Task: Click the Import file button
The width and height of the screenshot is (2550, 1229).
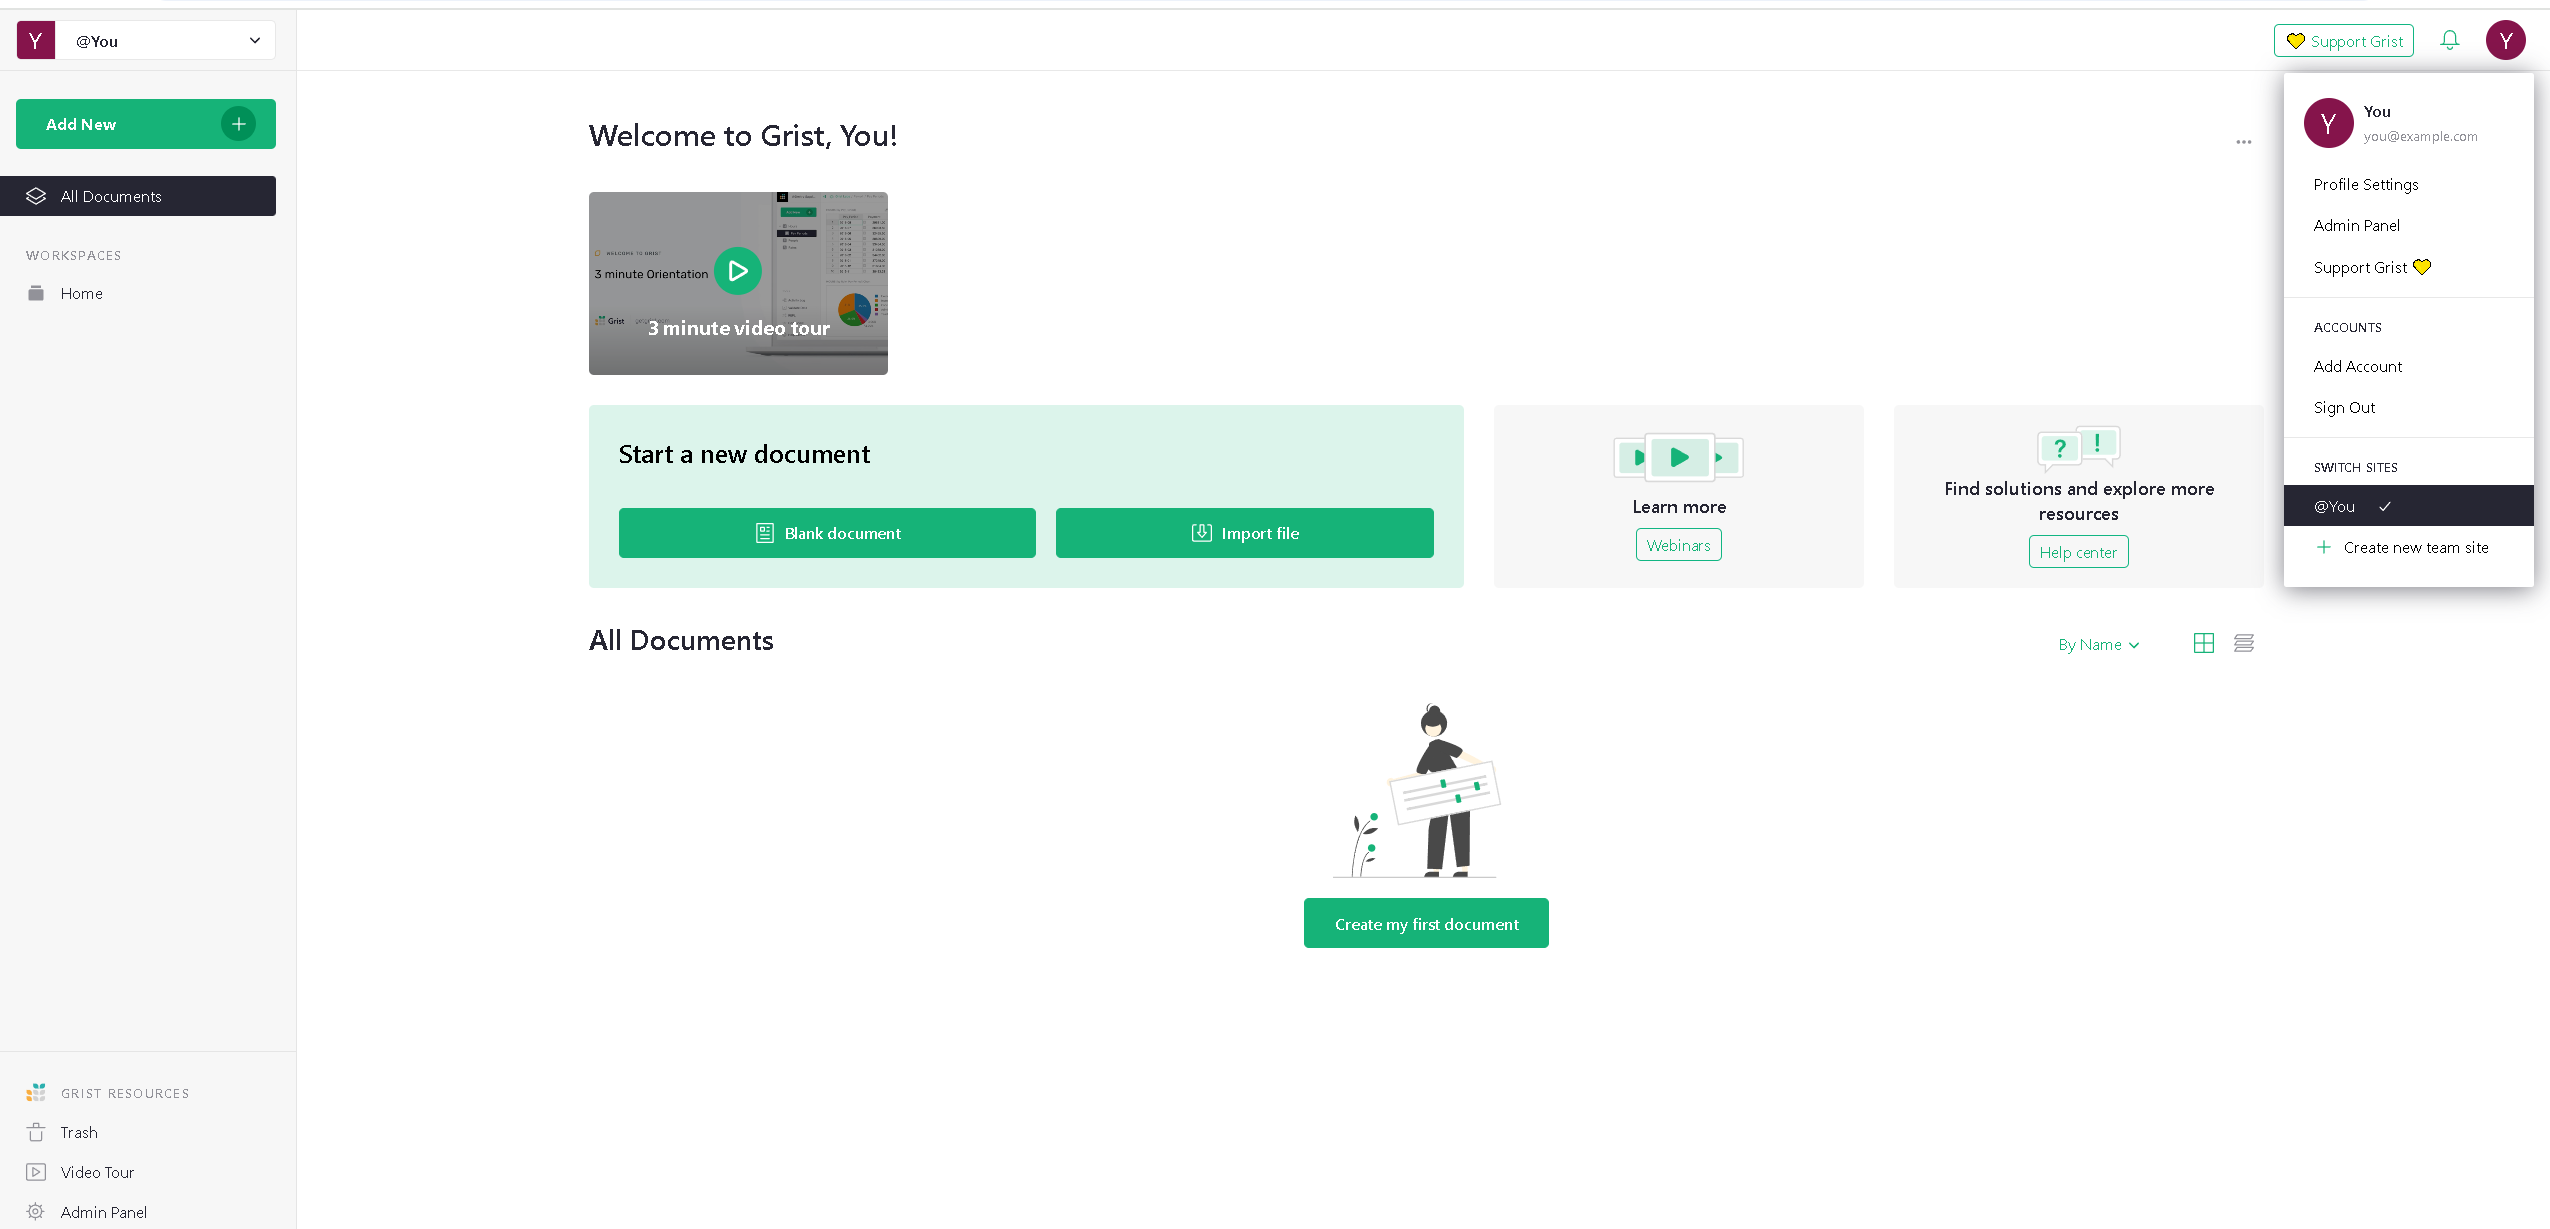Action: point(1244,533)
